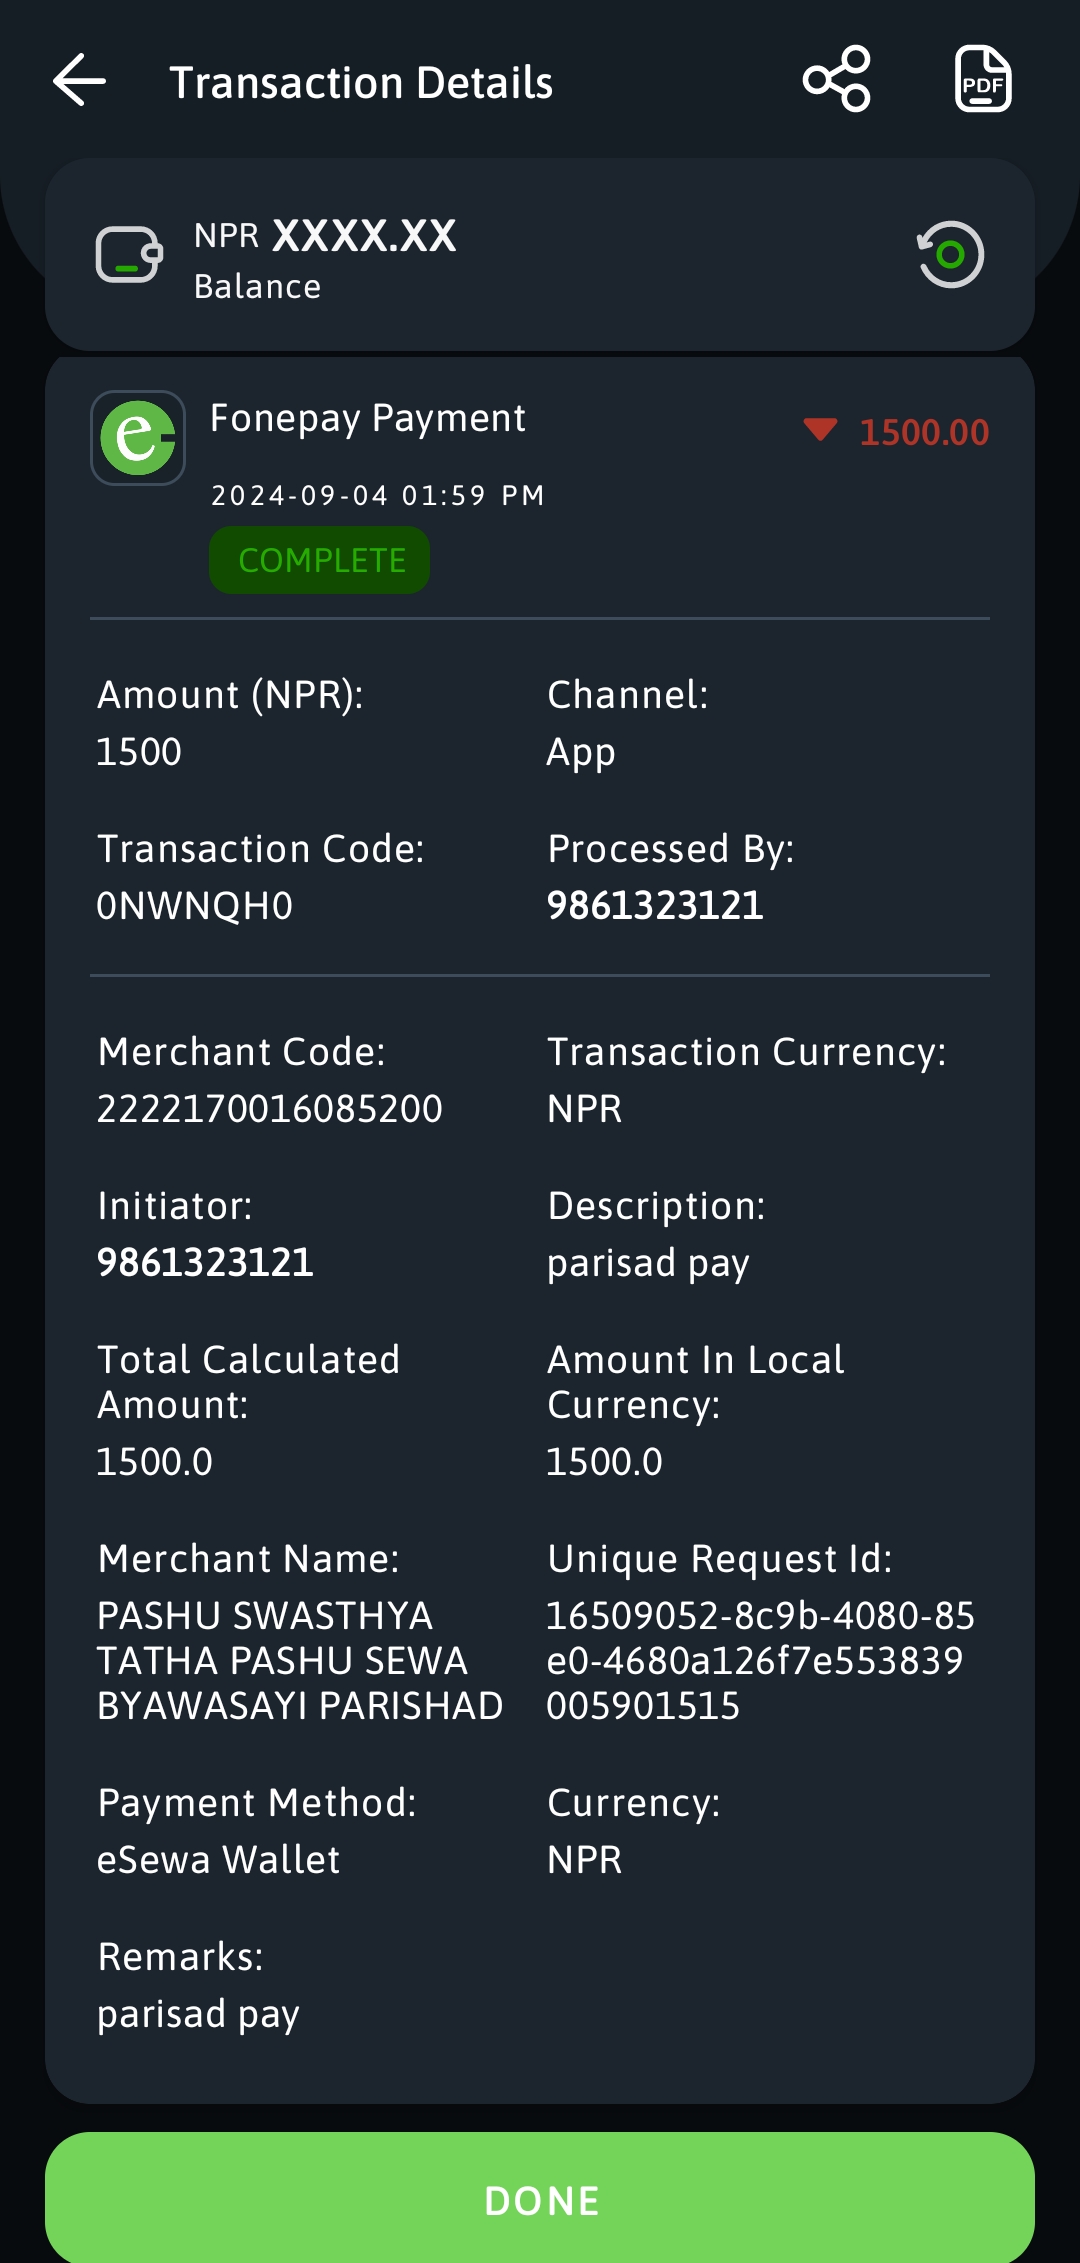Show balance using refresh eye icon
1080x2263 pixels.
point(950,254)
